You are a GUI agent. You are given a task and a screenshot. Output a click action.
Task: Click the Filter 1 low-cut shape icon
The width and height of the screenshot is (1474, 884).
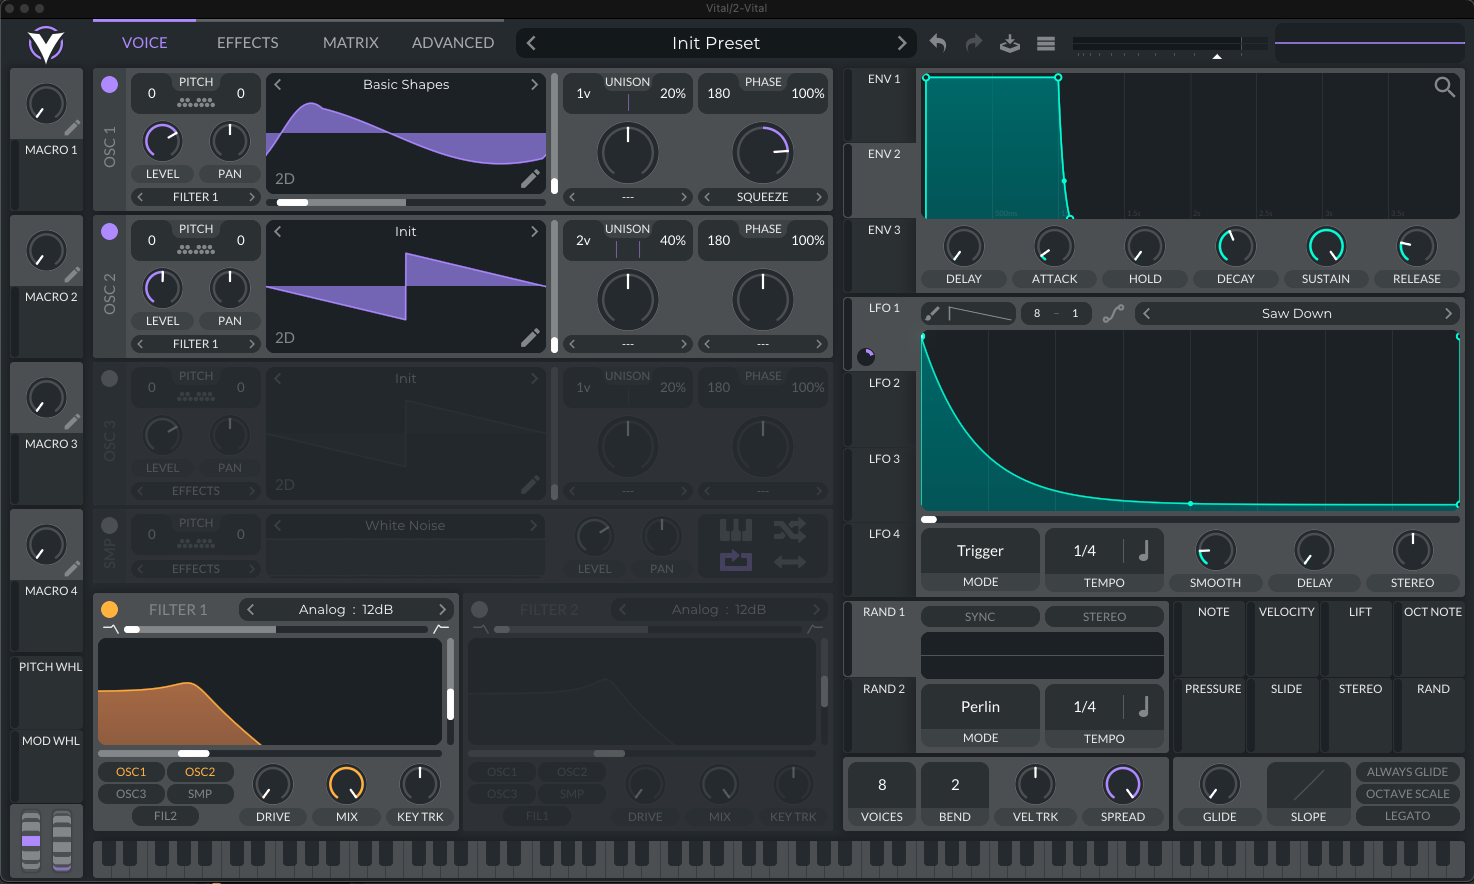110,629
